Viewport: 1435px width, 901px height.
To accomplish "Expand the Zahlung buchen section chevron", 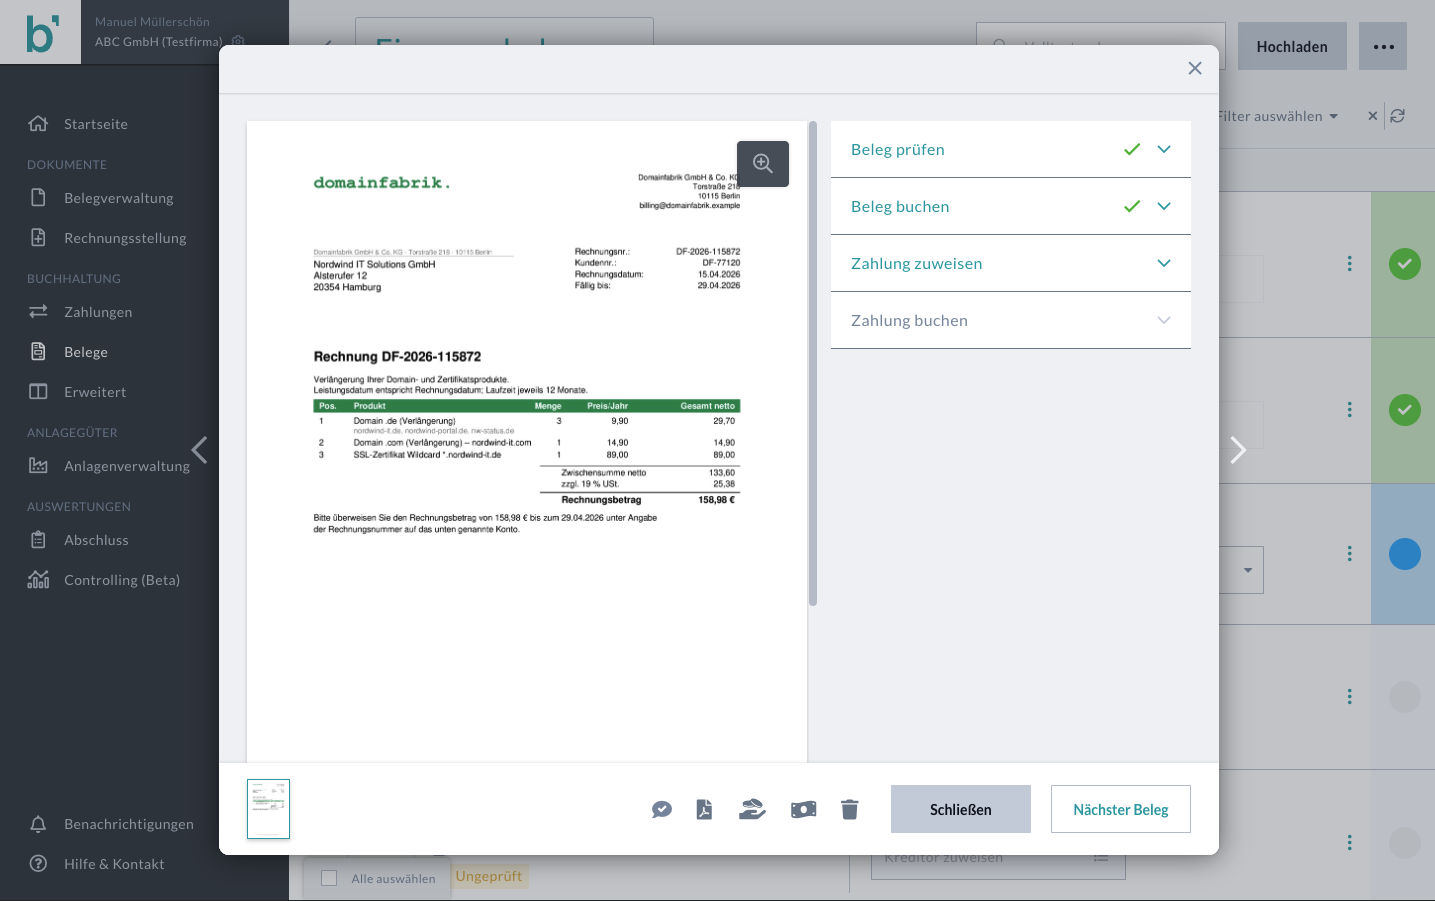I will coord(1164,320).
